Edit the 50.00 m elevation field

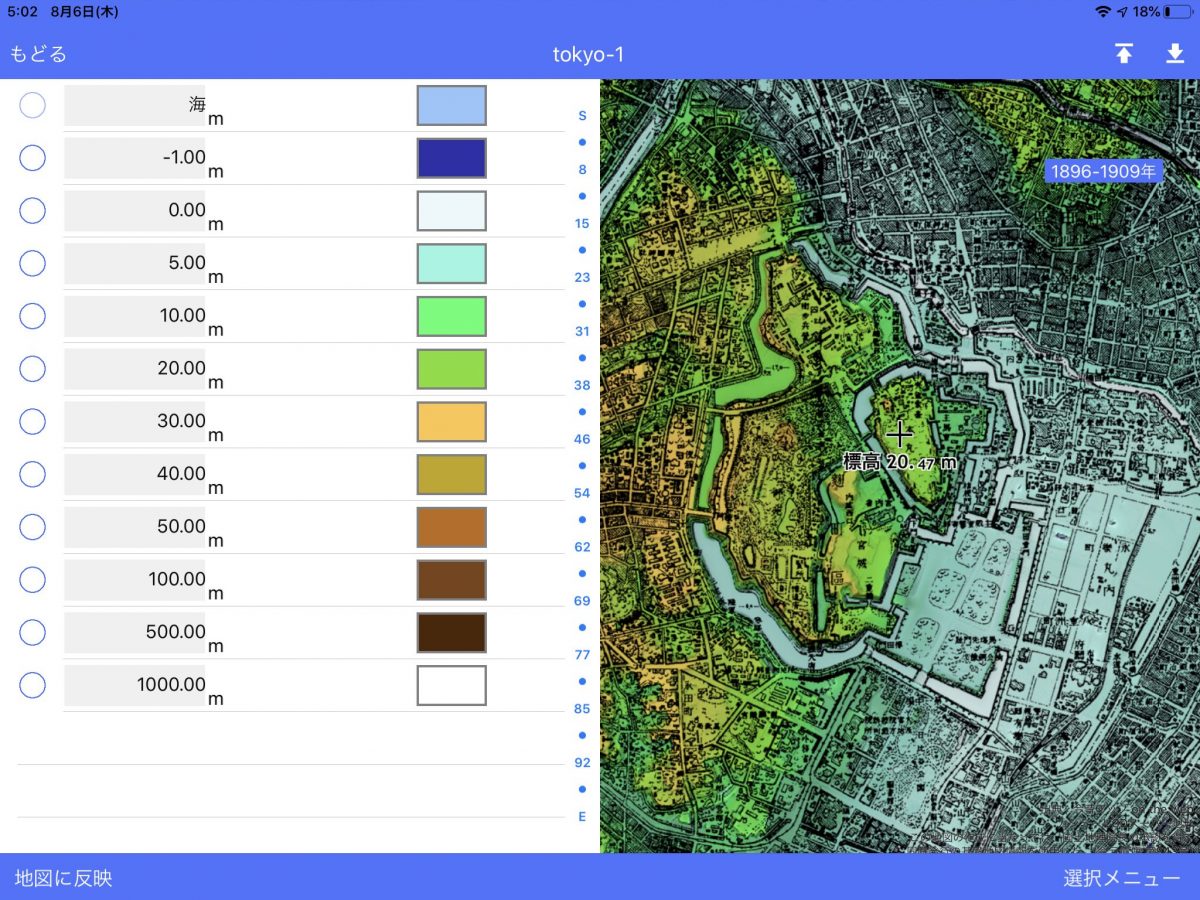tap(135, 527)
